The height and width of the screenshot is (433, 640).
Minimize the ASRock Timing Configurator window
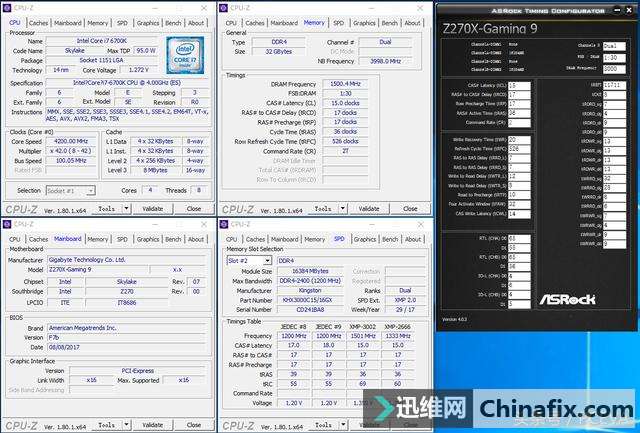click(x=616, y=11)
